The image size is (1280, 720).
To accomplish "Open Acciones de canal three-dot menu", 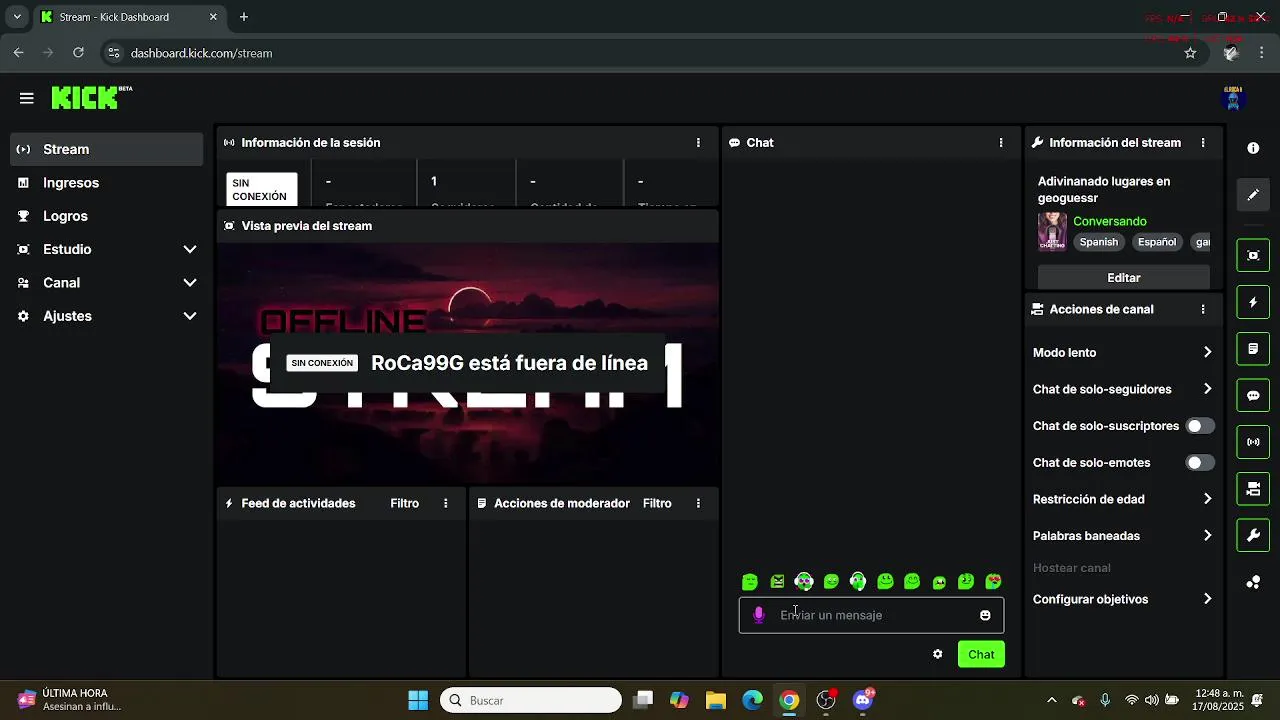I will 1203,310.
